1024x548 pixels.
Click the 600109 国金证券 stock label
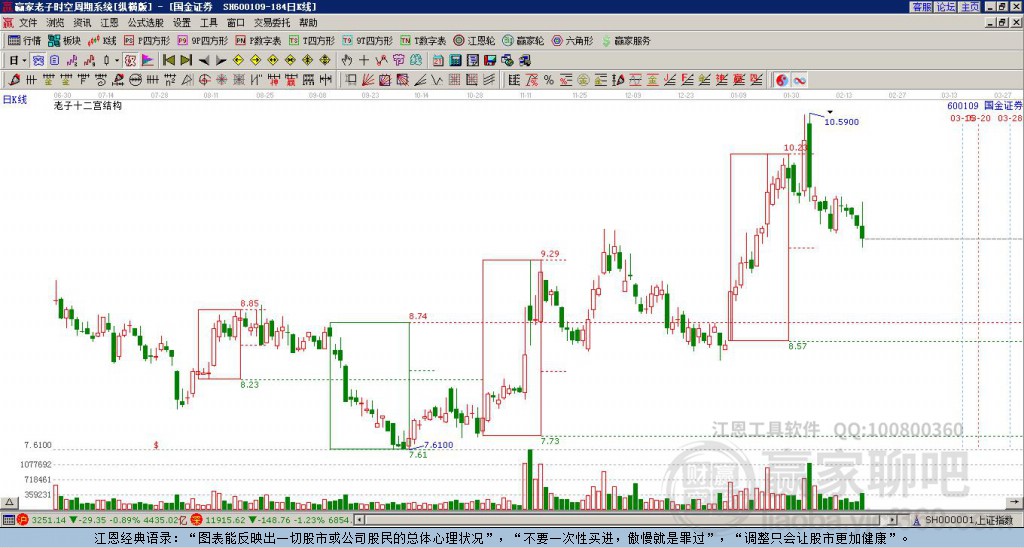pyautogui.click(x=984, y=106)
